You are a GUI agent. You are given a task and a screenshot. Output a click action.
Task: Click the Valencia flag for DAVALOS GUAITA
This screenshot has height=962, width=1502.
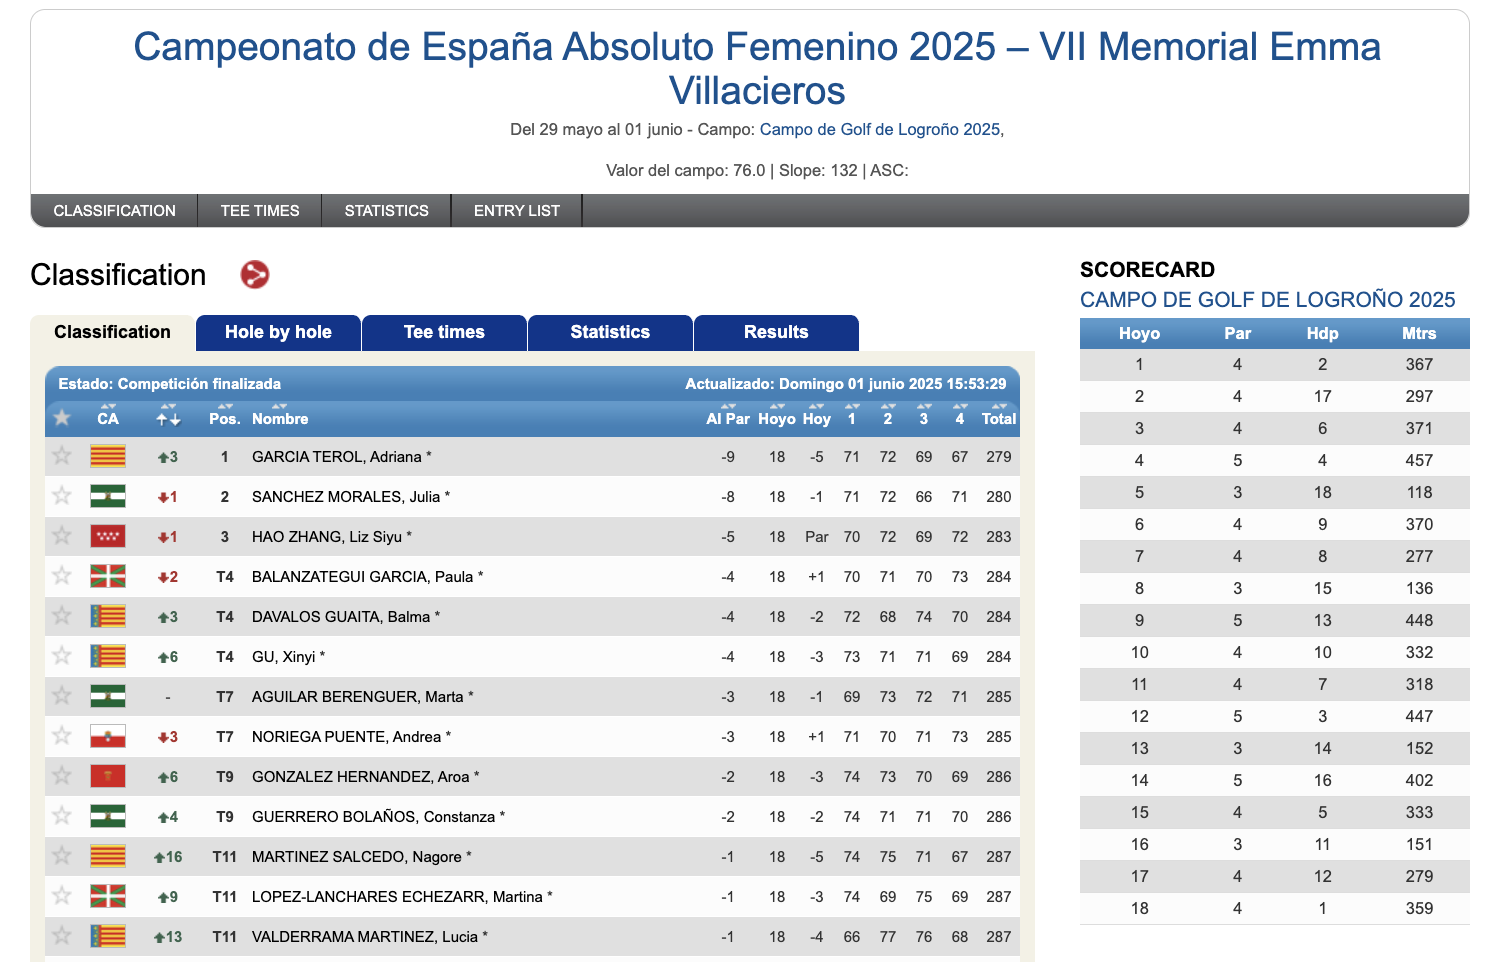[108, 616]
